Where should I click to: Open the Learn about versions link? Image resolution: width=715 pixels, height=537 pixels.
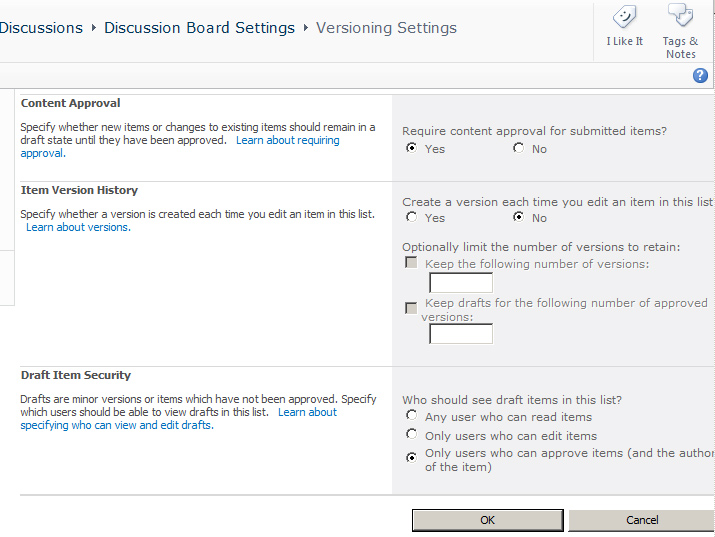pos(77,227)
